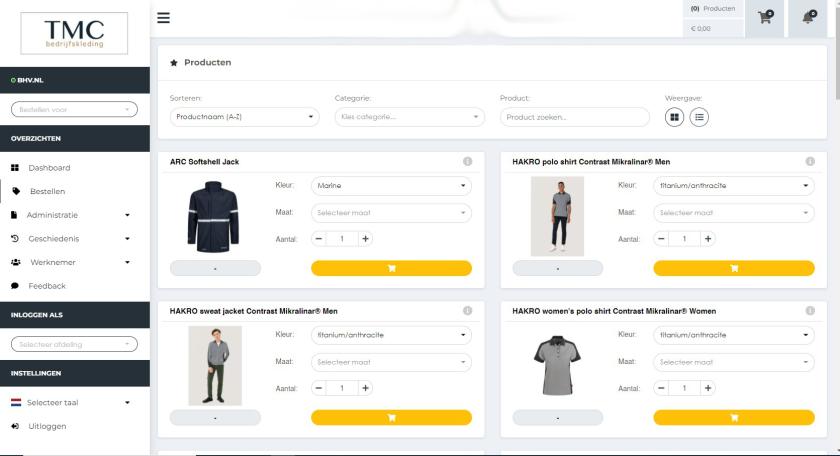Image resolution: width=840 pixels, height=456 pixels.
Task: Add HAKRO polo shirt Men to cart
Action: (x=734, y=268)
